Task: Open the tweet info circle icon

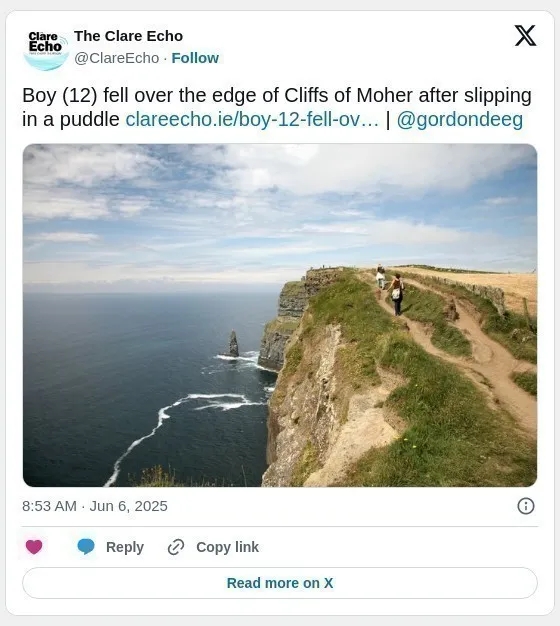Action: pyautogui.click(x=526, y=506)
